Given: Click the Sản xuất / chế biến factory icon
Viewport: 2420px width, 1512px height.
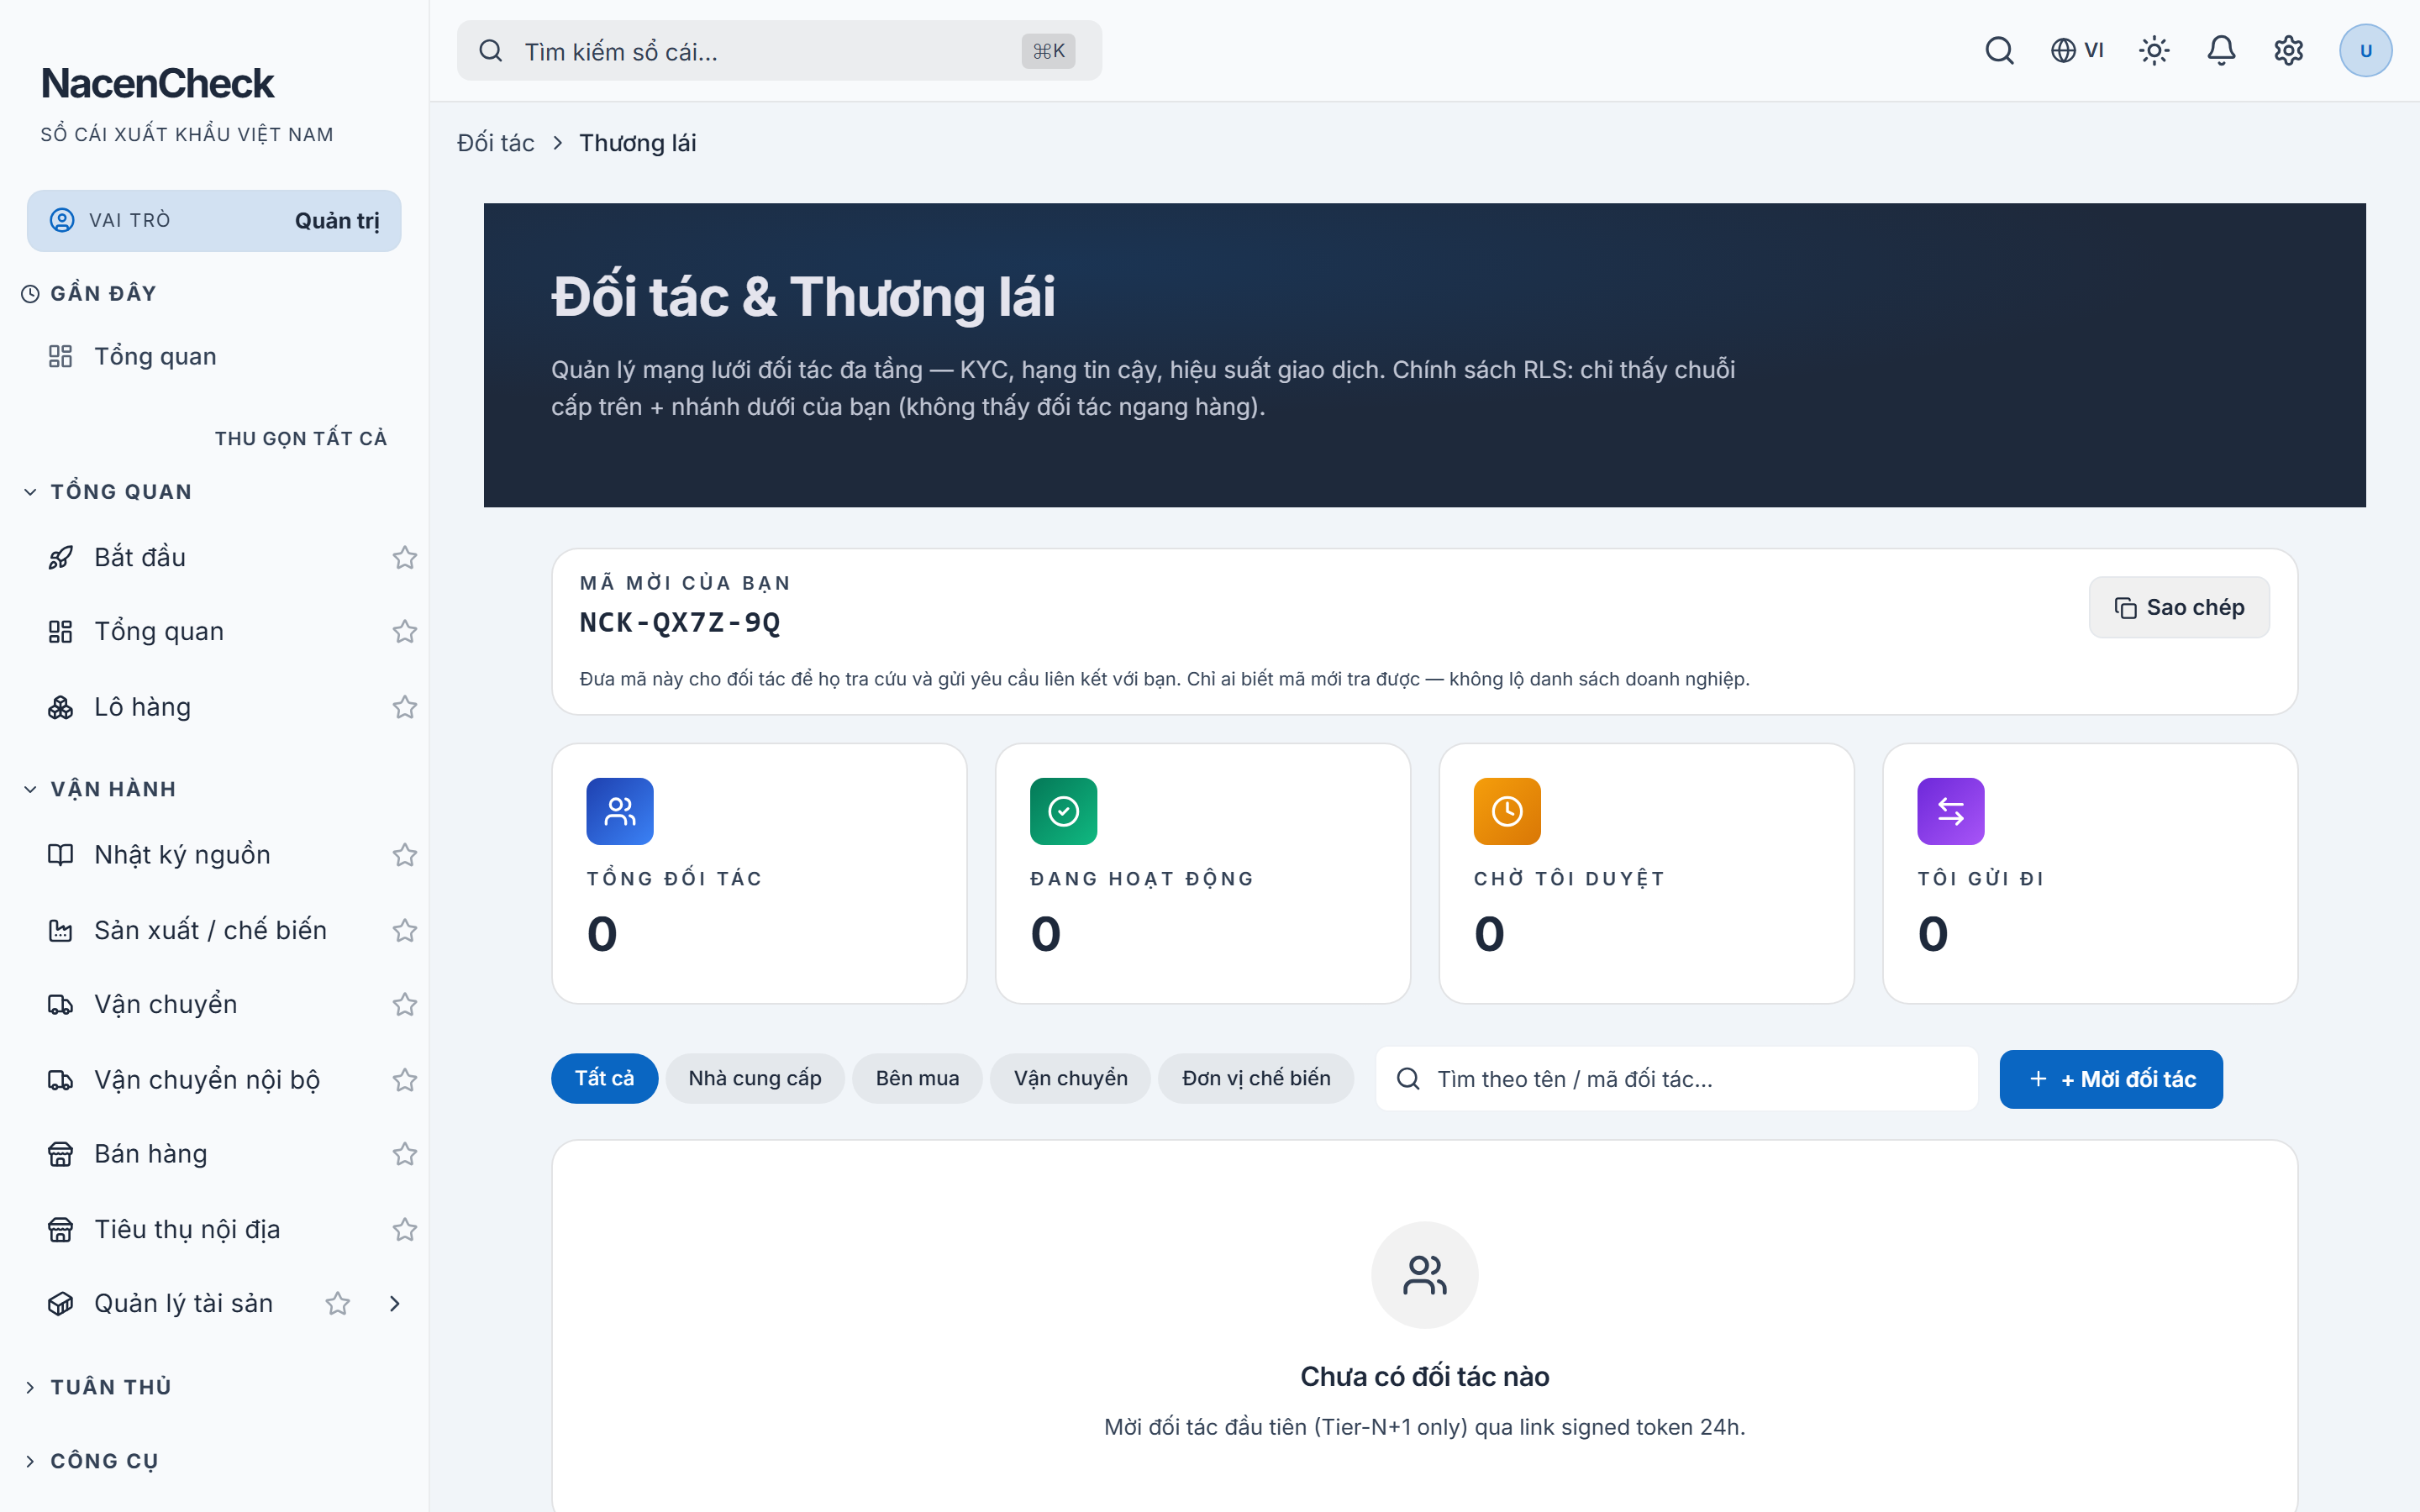Looking at the screenshot, I should coord(61,930).
